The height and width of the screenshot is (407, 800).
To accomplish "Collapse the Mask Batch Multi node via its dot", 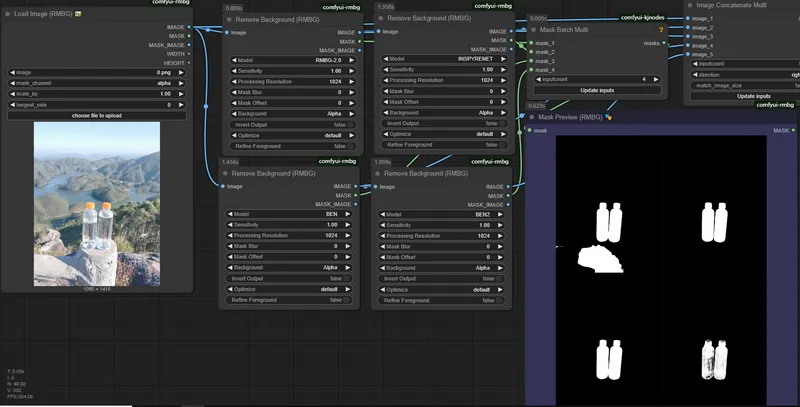I will pyautogui.click(x=532, y=30).
